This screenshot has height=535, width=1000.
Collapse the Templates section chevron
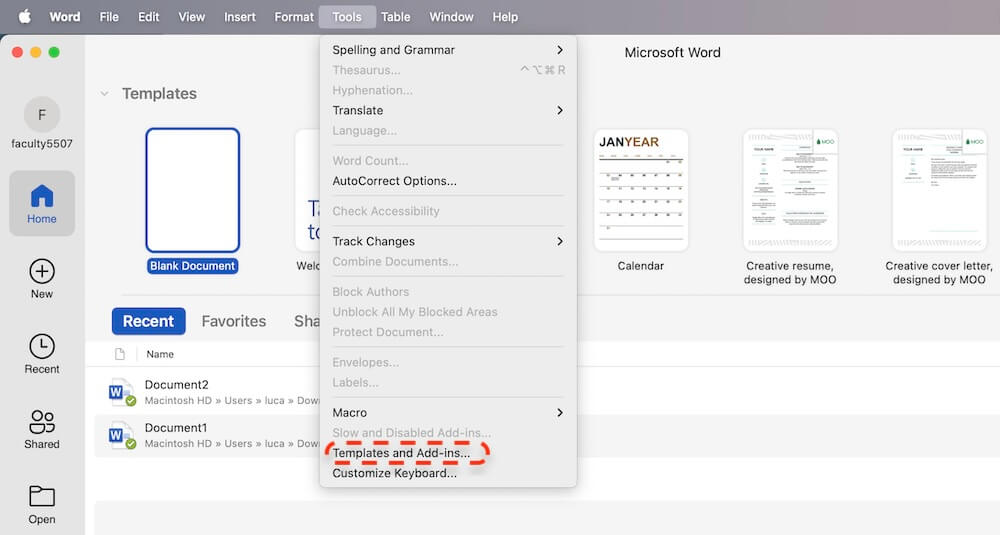pos(104,94)
